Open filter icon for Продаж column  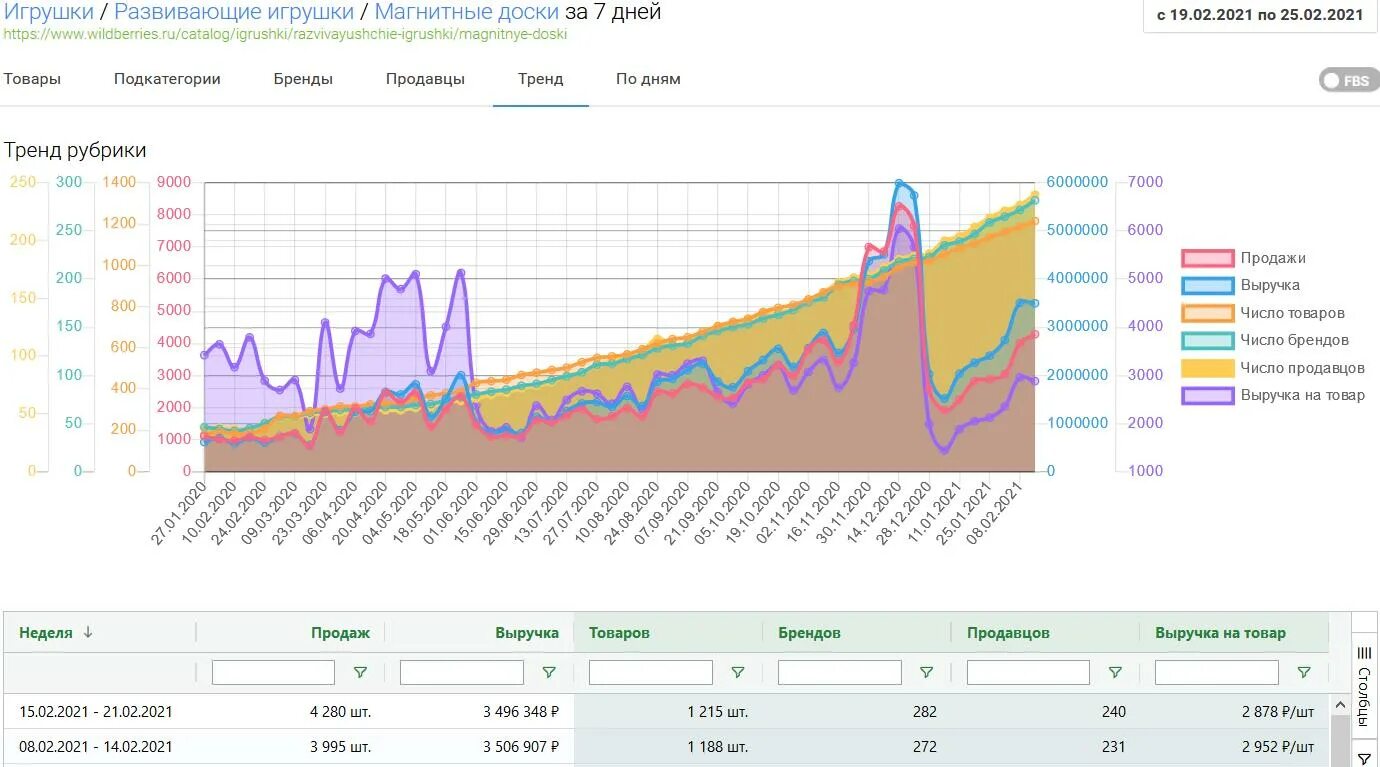360,673
